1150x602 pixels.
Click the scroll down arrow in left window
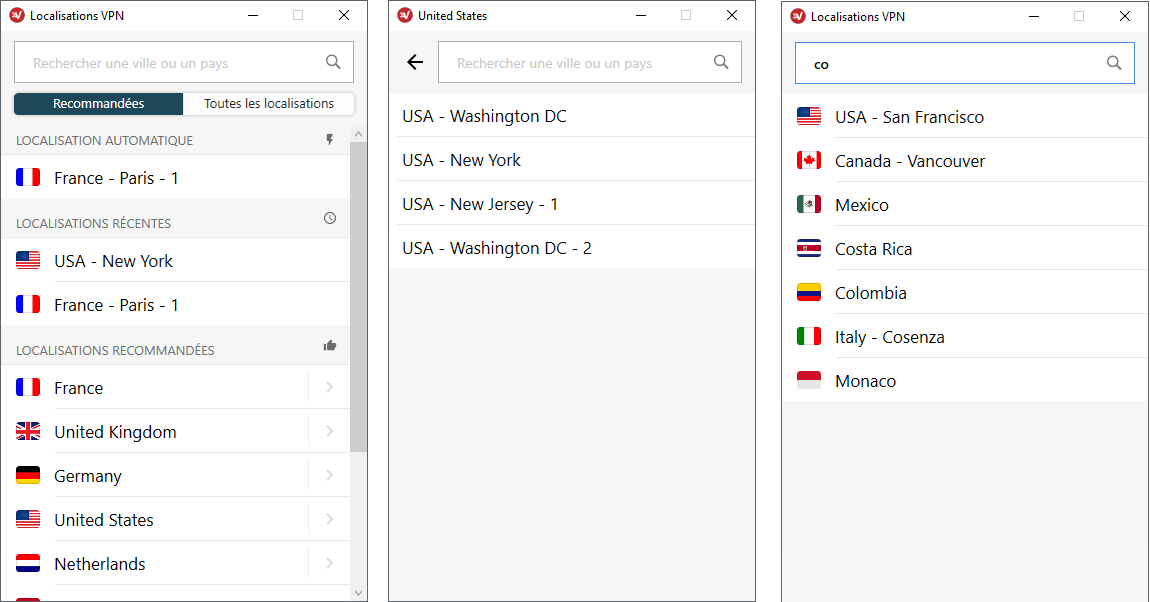tap(358, 592)
